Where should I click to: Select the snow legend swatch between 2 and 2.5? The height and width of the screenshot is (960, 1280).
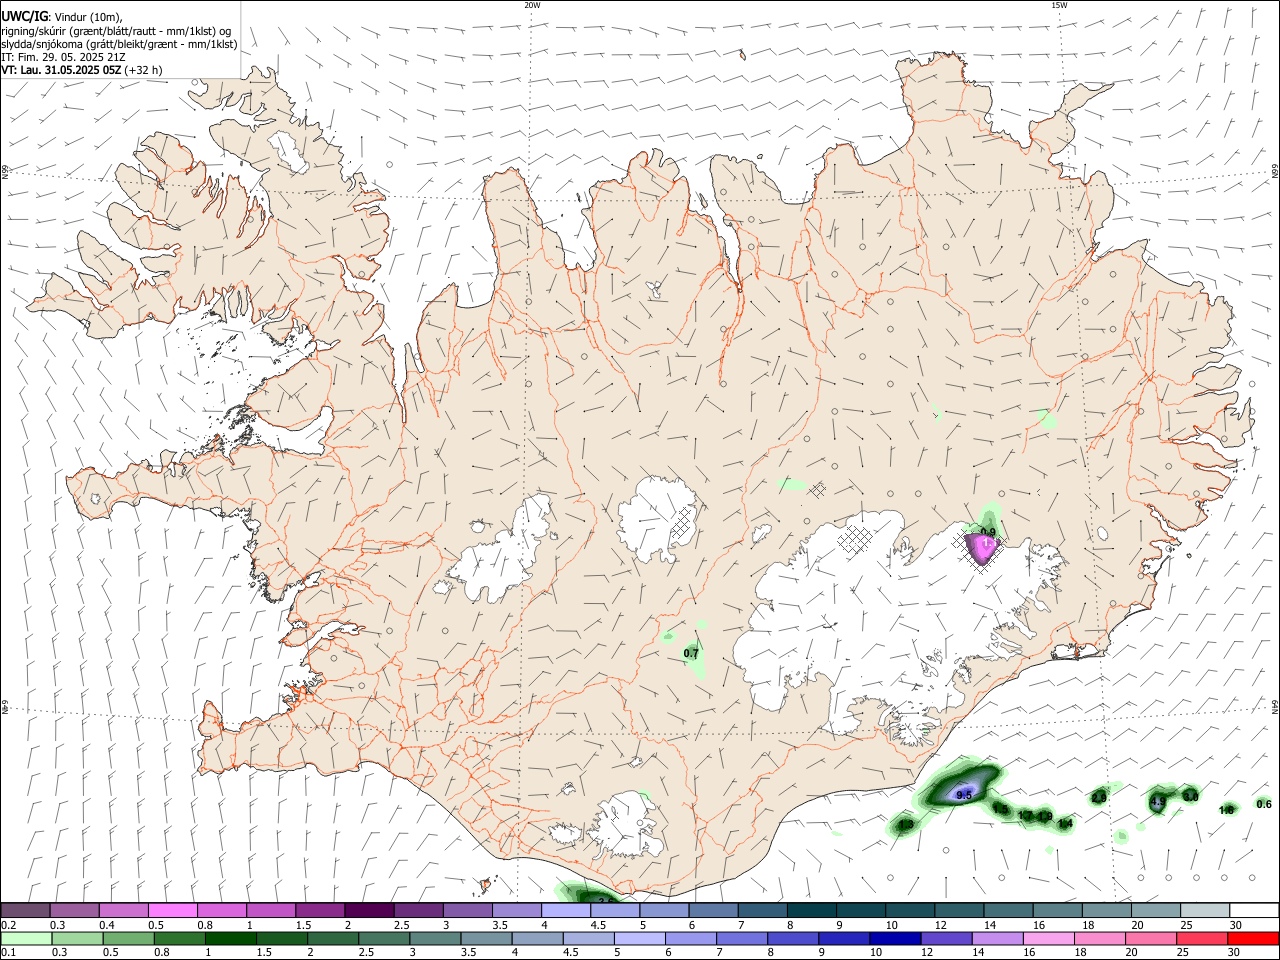[368, 909]
